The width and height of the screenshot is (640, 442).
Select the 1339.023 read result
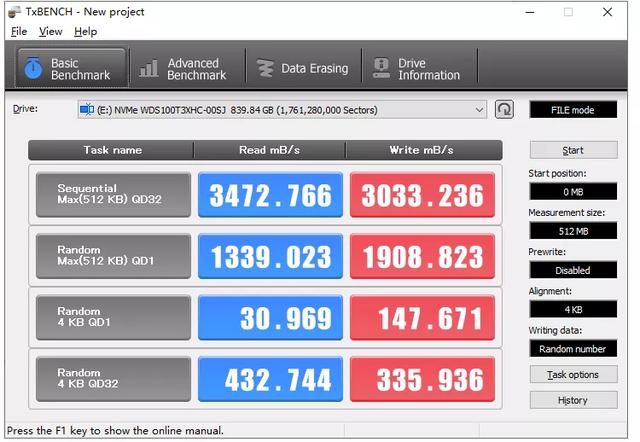tap(270, 256)
